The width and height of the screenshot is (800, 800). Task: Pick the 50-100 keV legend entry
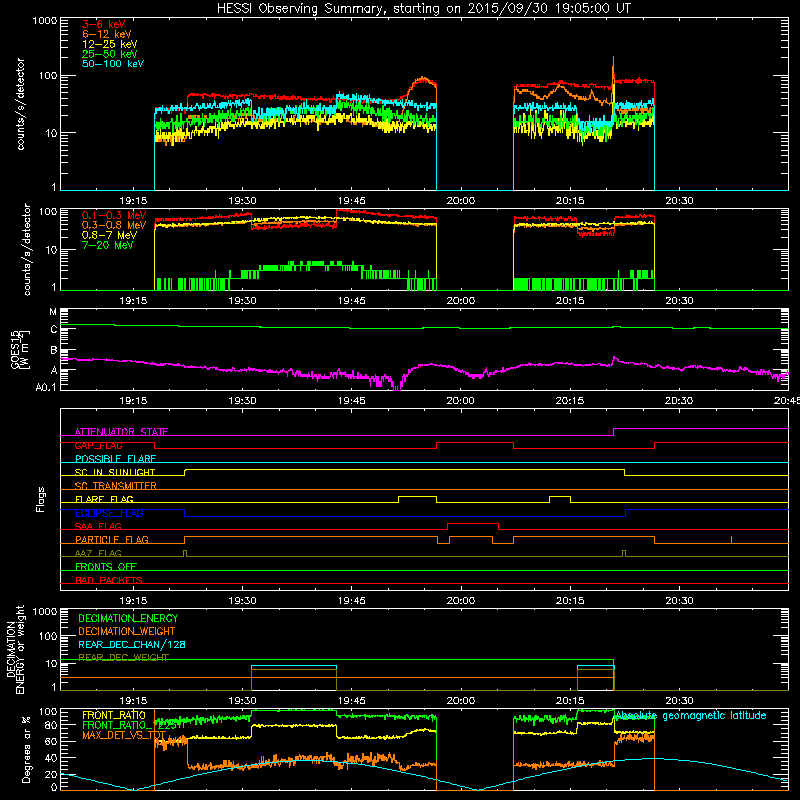click(113, 64)
